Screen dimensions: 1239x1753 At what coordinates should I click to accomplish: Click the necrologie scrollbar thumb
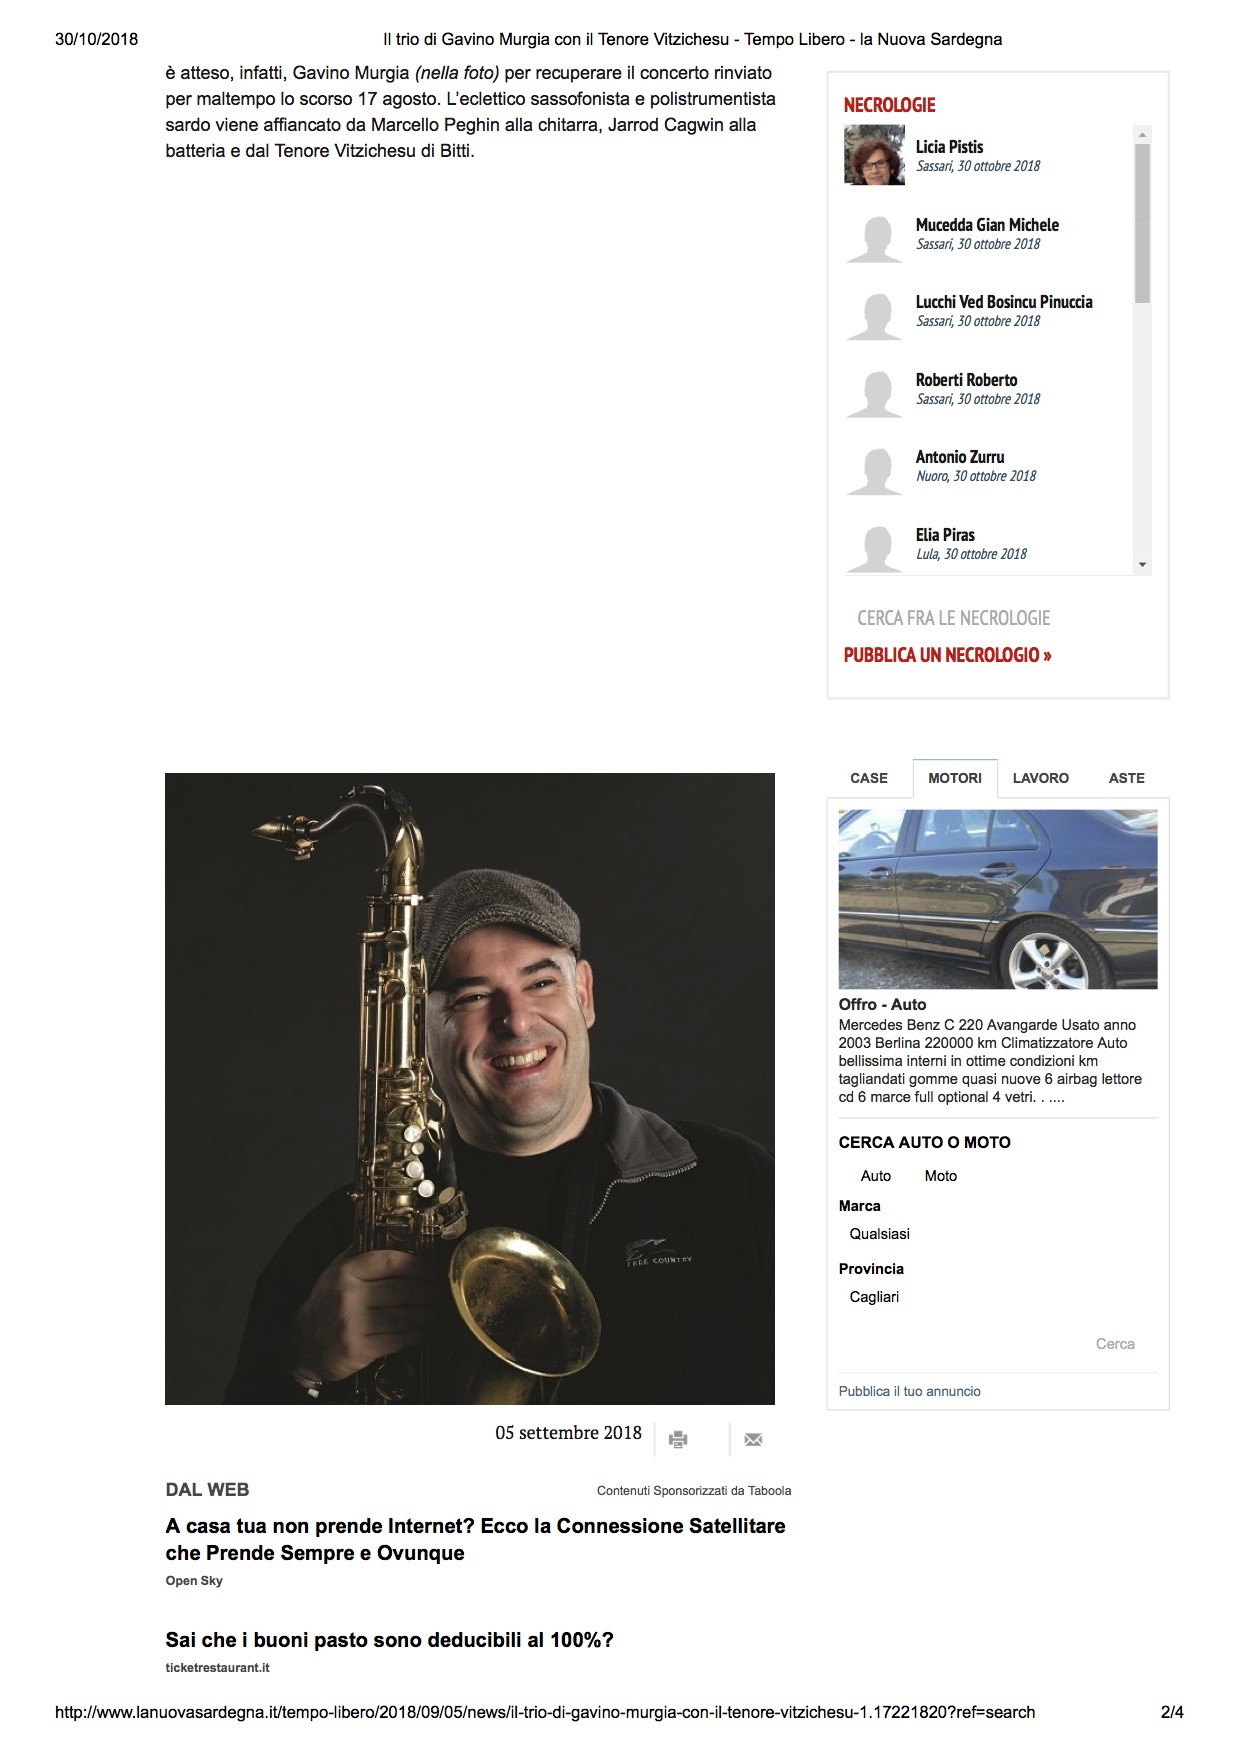click(x=1142, y=223)
